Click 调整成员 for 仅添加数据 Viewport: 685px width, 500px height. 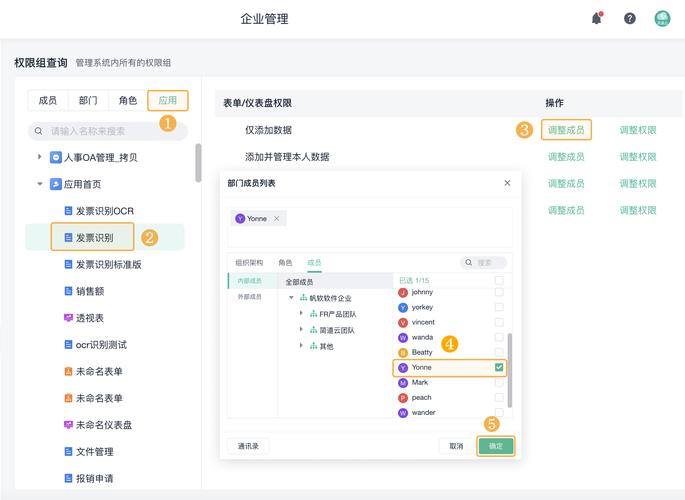(x=566, y=130)
